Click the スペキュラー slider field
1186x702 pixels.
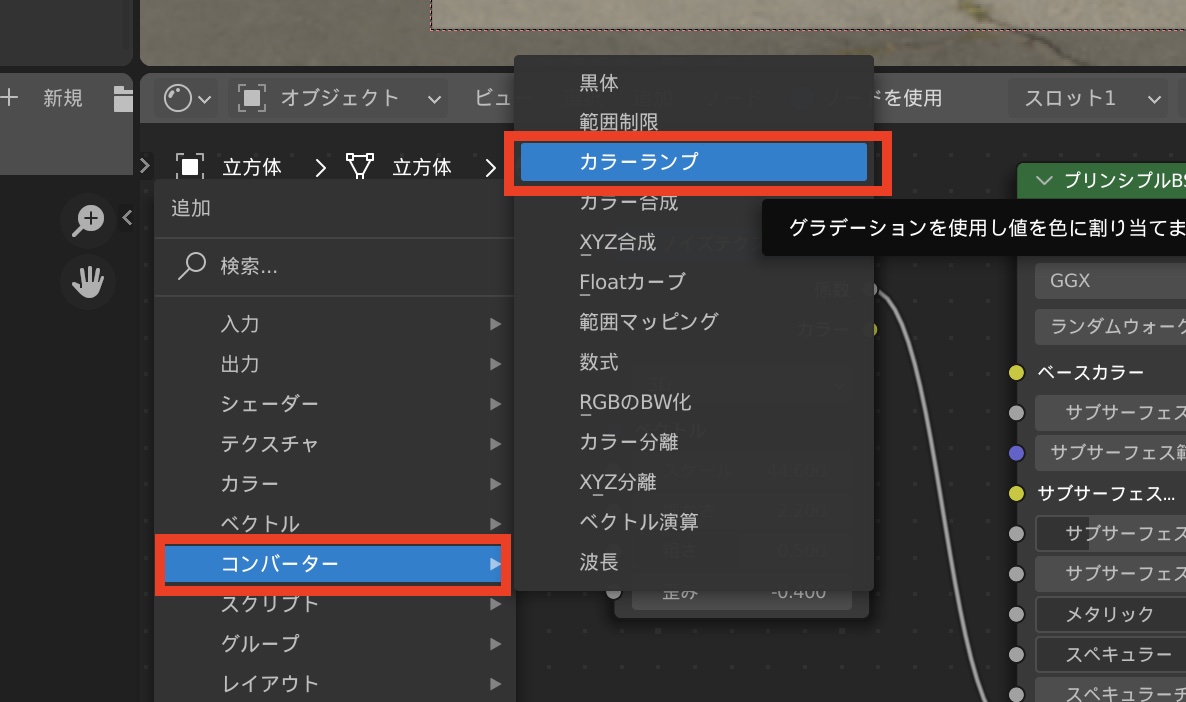[1110, 654]
